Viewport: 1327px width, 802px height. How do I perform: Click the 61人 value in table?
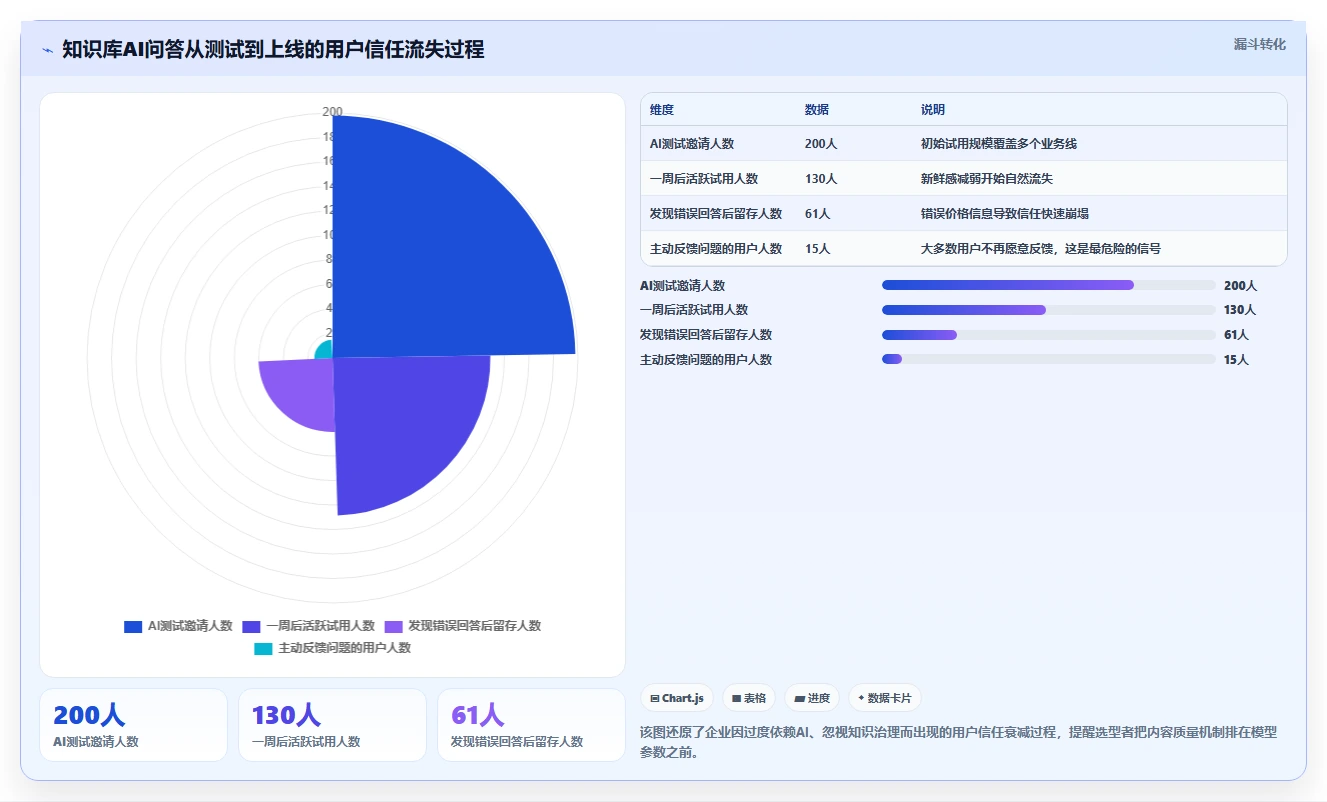click(x=818, y=214)
